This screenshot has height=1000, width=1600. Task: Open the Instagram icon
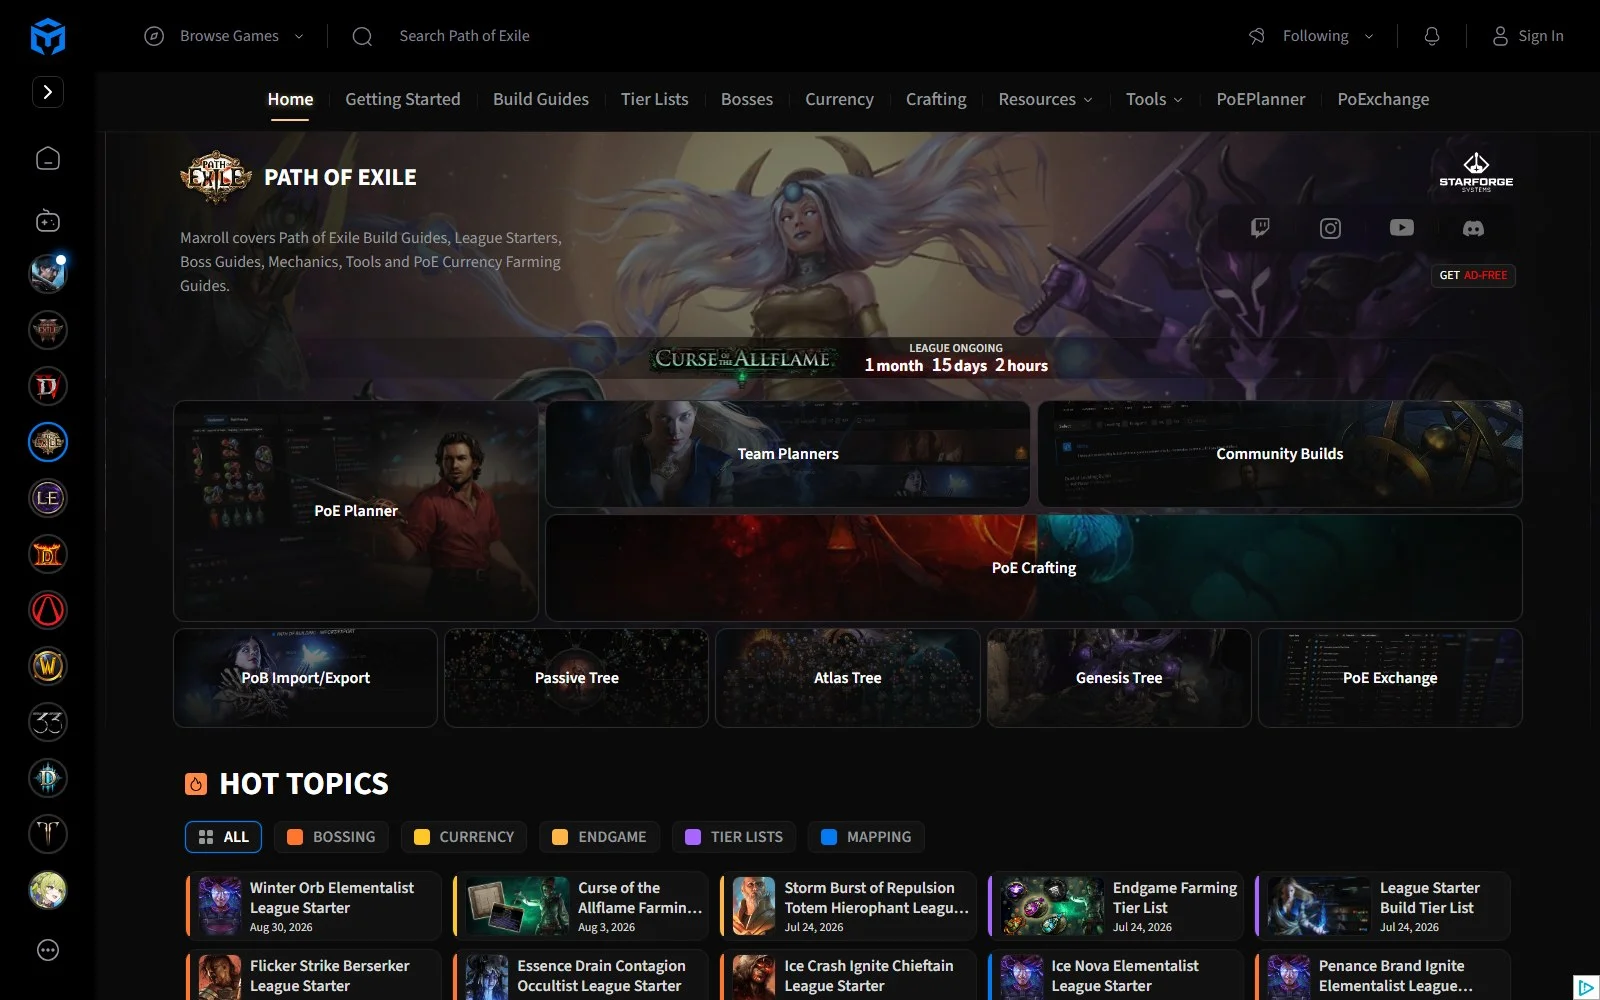[1330, 228]
